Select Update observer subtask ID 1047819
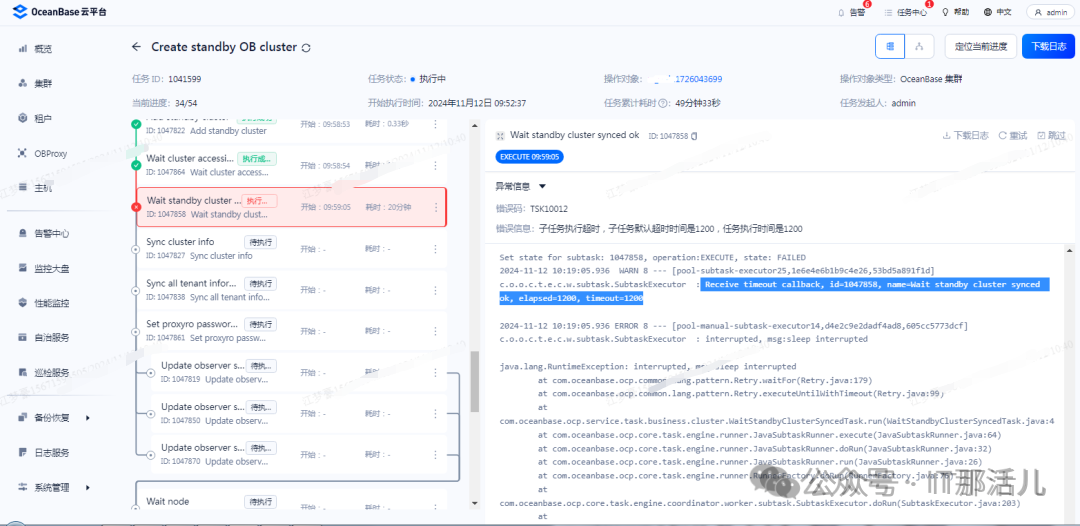This screenshot has height=526, width=1080. 299,372
